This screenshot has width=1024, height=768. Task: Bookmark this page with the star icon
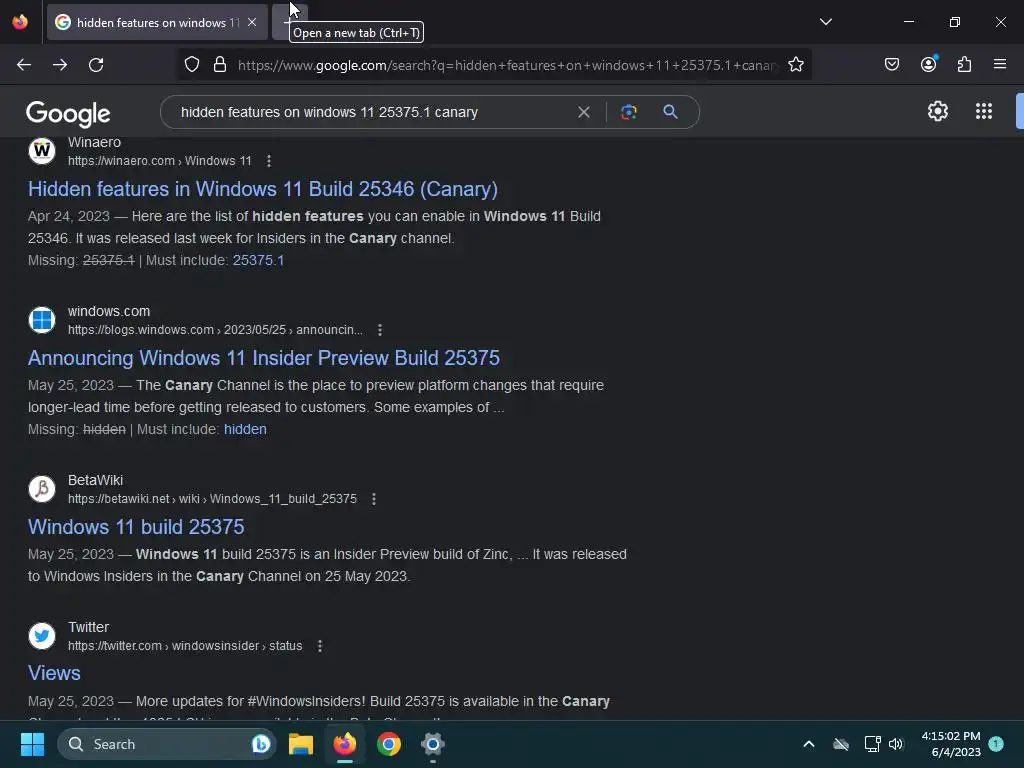pos(795,65)
